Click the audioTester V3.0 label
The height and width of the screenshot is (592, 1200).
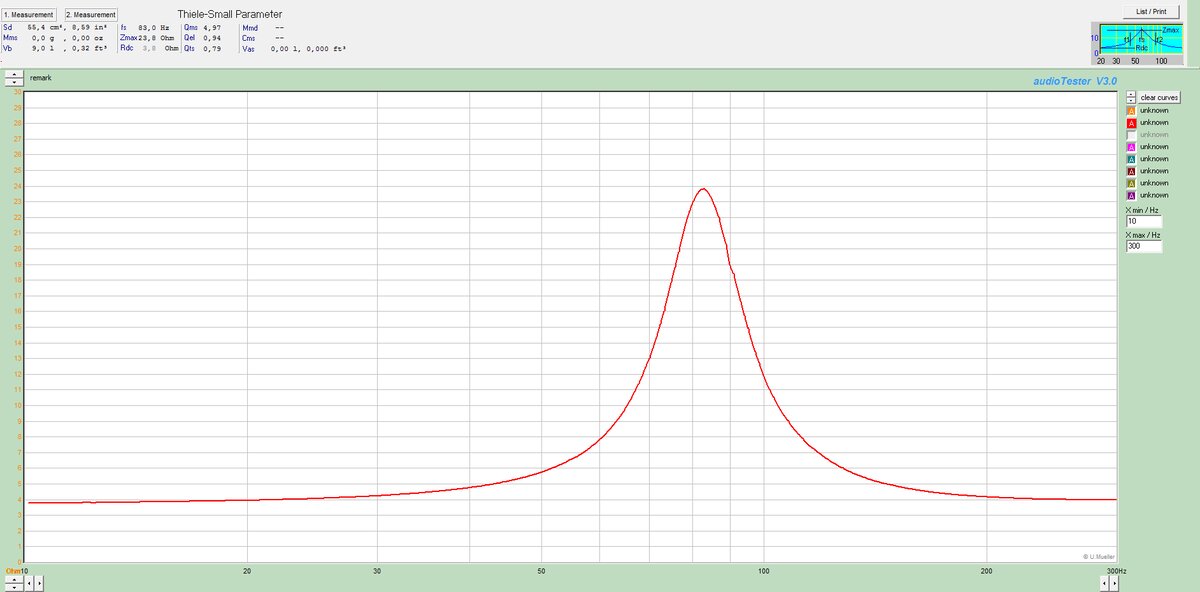point(1075,81)
